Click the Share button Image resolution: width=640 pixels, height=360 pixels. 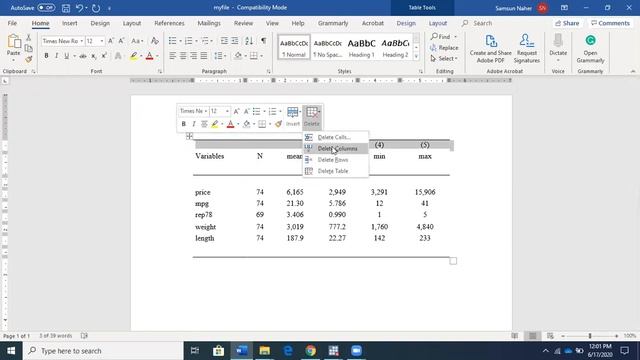pos(567,23)
